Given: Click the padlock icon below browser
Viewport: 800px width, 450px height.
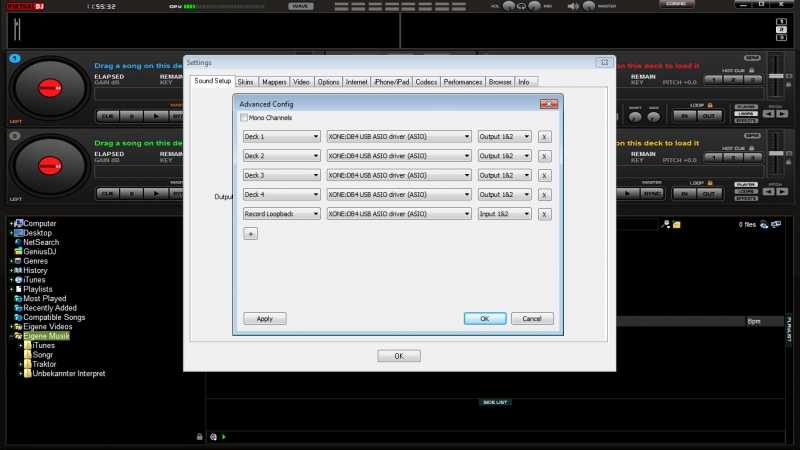Looking at the screenshot, I should pos(200,436).
